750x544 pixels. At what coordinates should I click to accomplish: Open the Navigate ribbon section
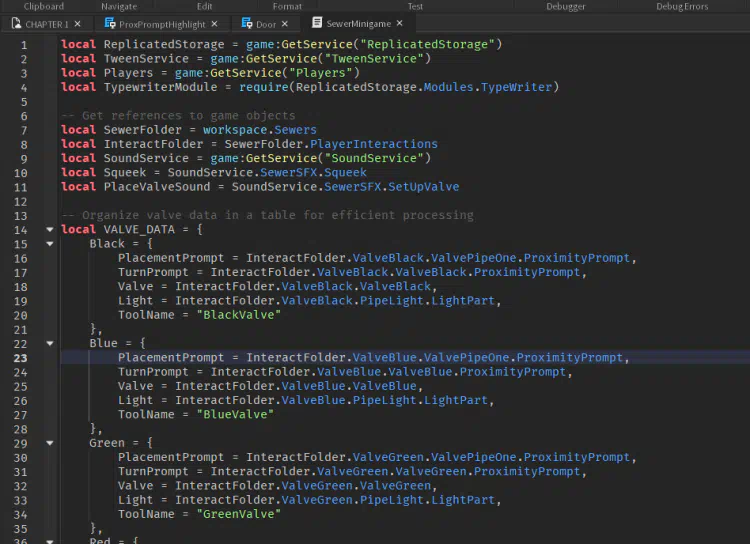(119, 6)
